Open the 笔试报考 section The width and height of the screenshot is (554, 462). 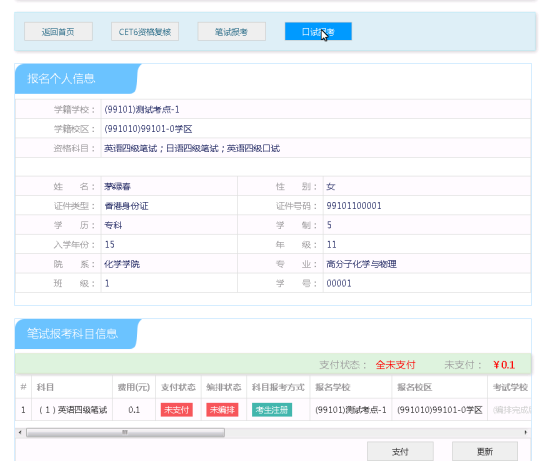point(231,32)
